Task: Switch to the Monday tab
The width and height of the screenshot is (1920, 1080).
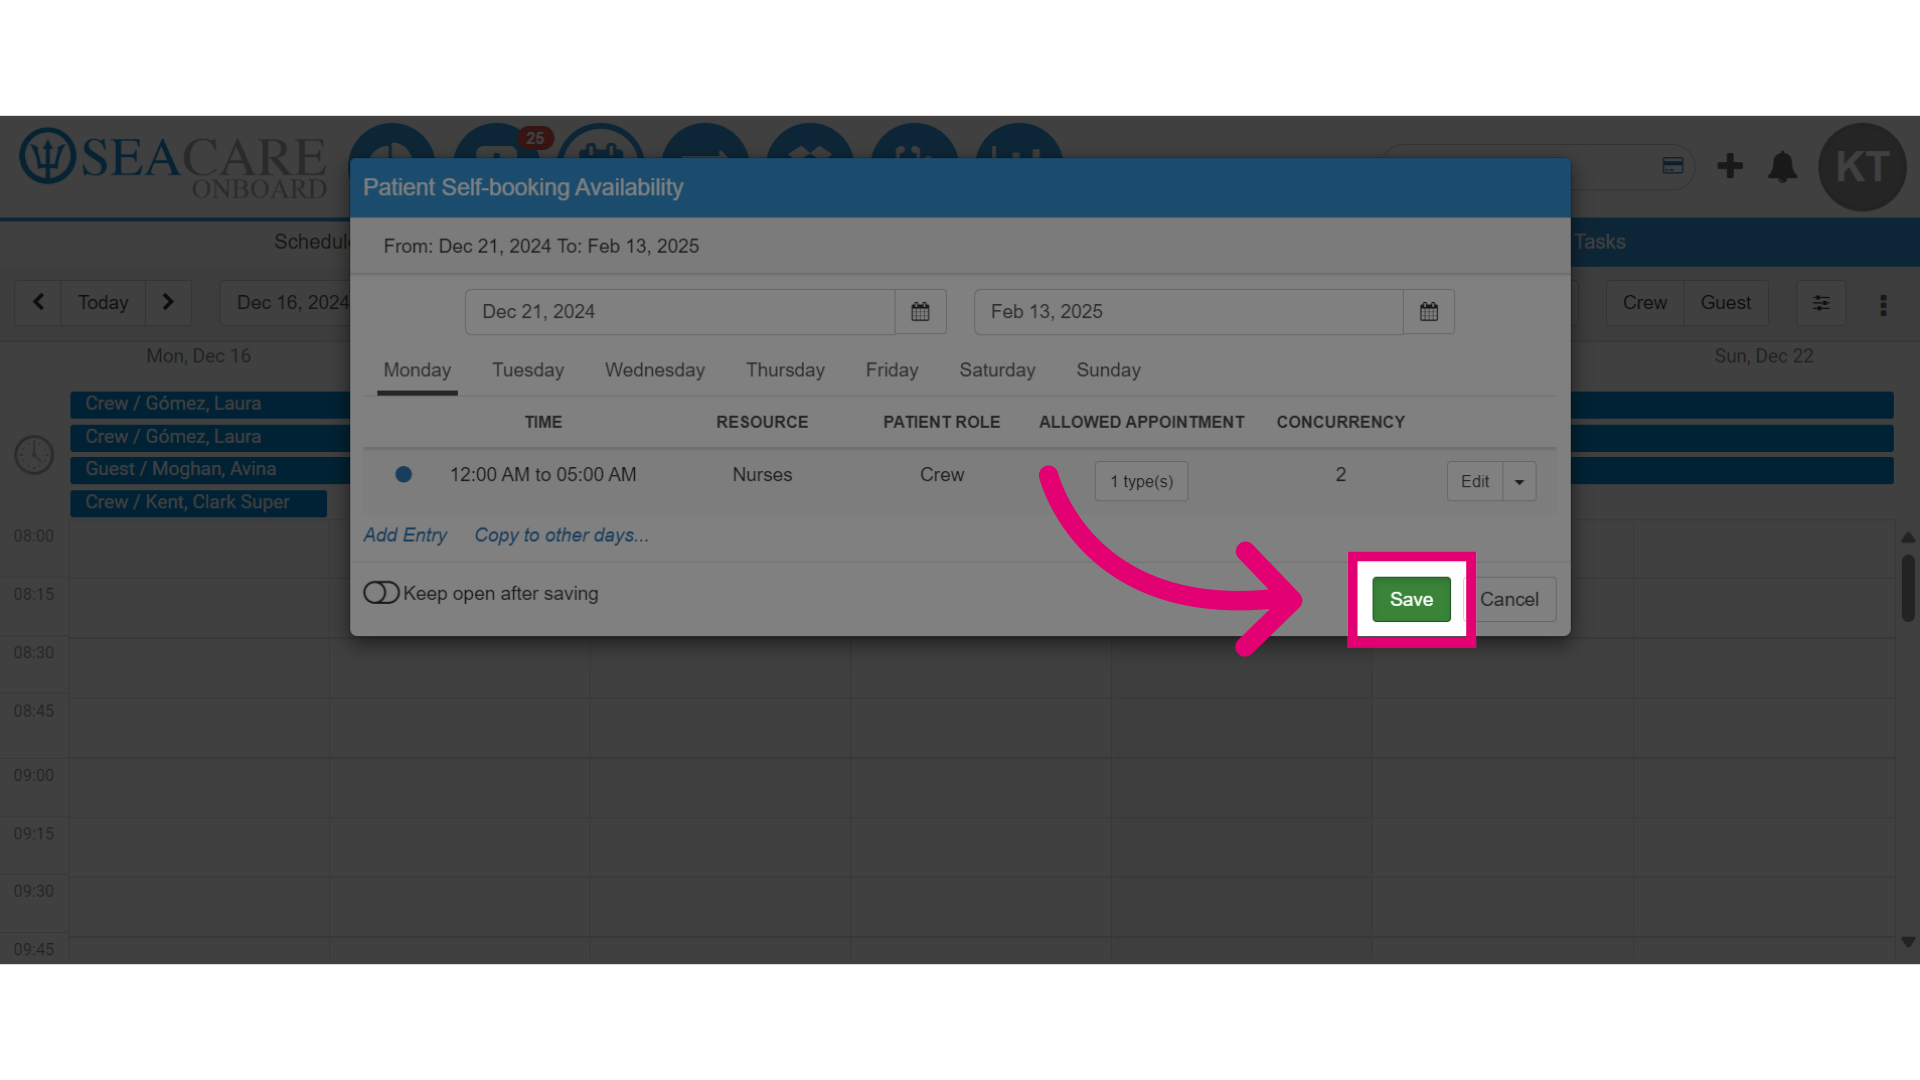Action: [417, 370]
